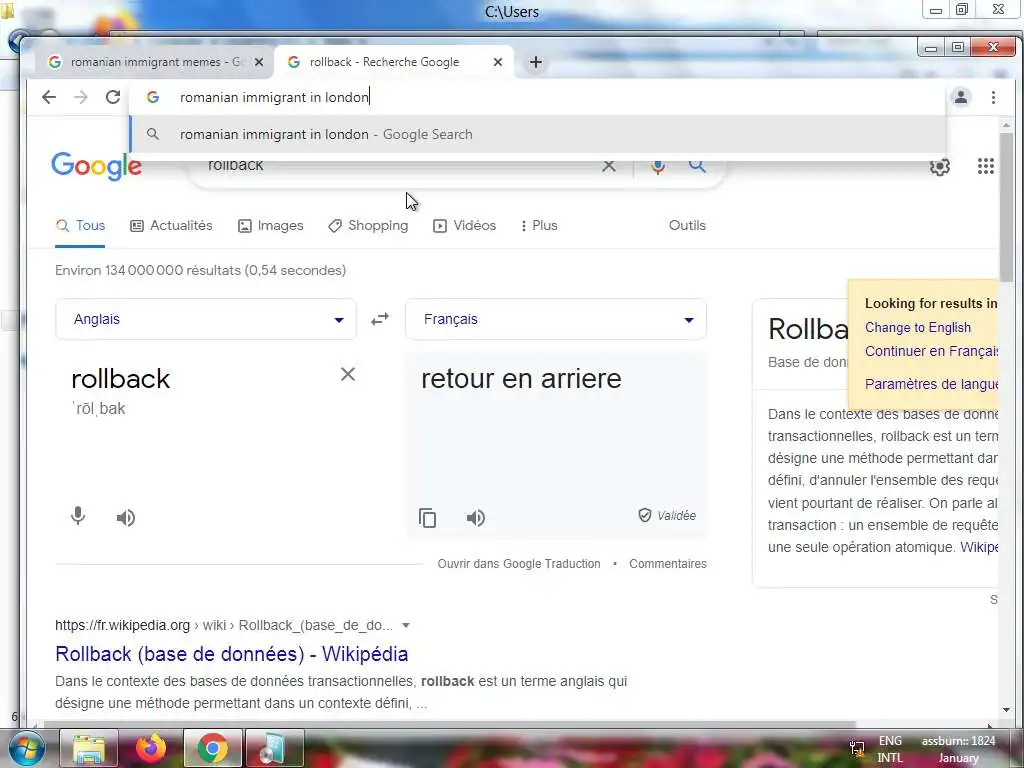
Task: Switch to the Shopping tab
Action: 368,225
